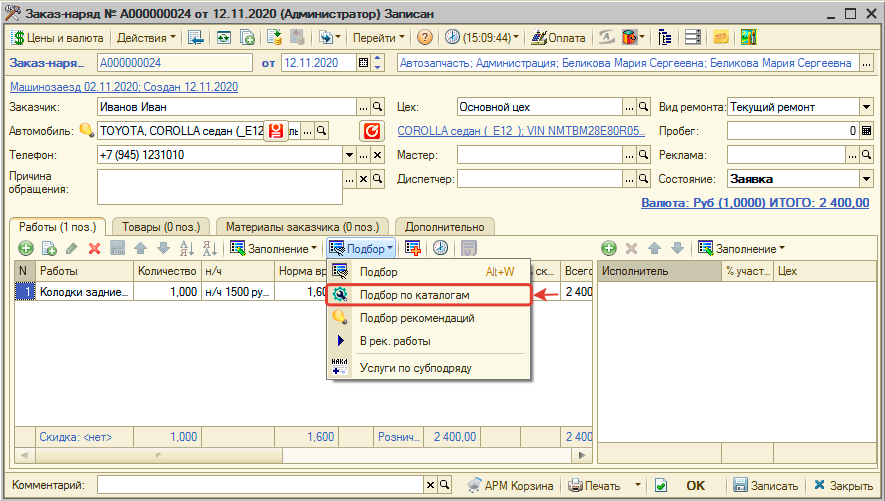Switch to the 'Товары (0 поз.)' tab
This screenshot has height=501, width=885.
161,227
